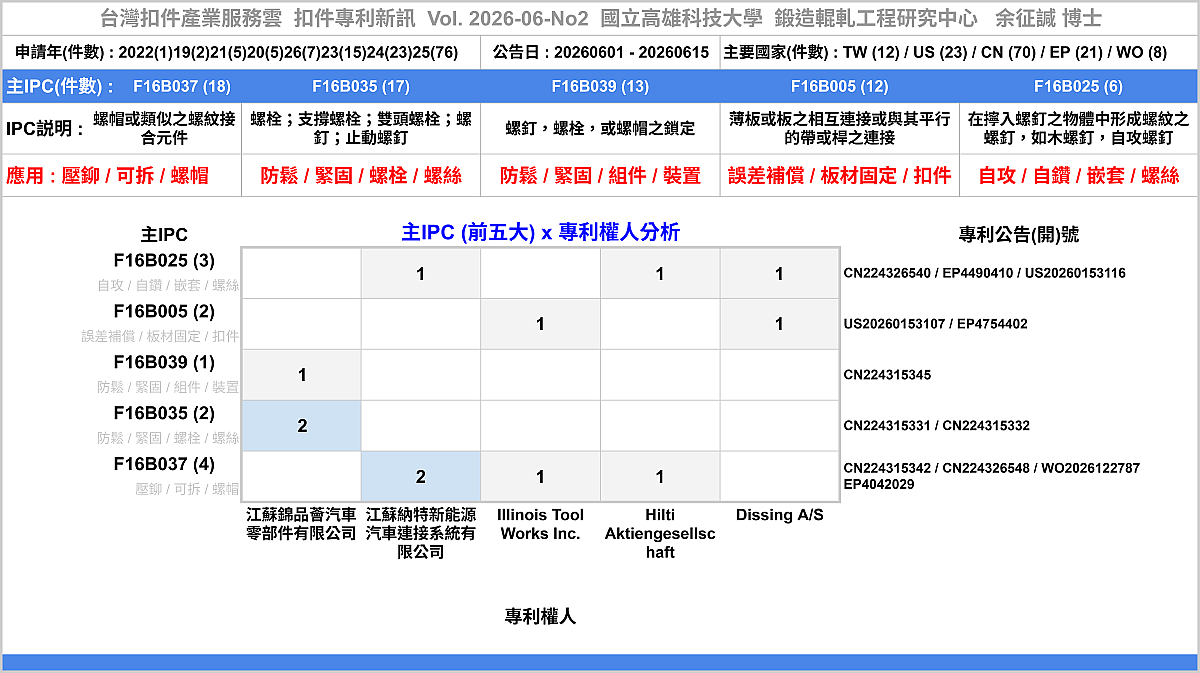
Task: Click heatmap cell F16B025 × Dissing A/S (1)
Action: [x=779, y=274]
